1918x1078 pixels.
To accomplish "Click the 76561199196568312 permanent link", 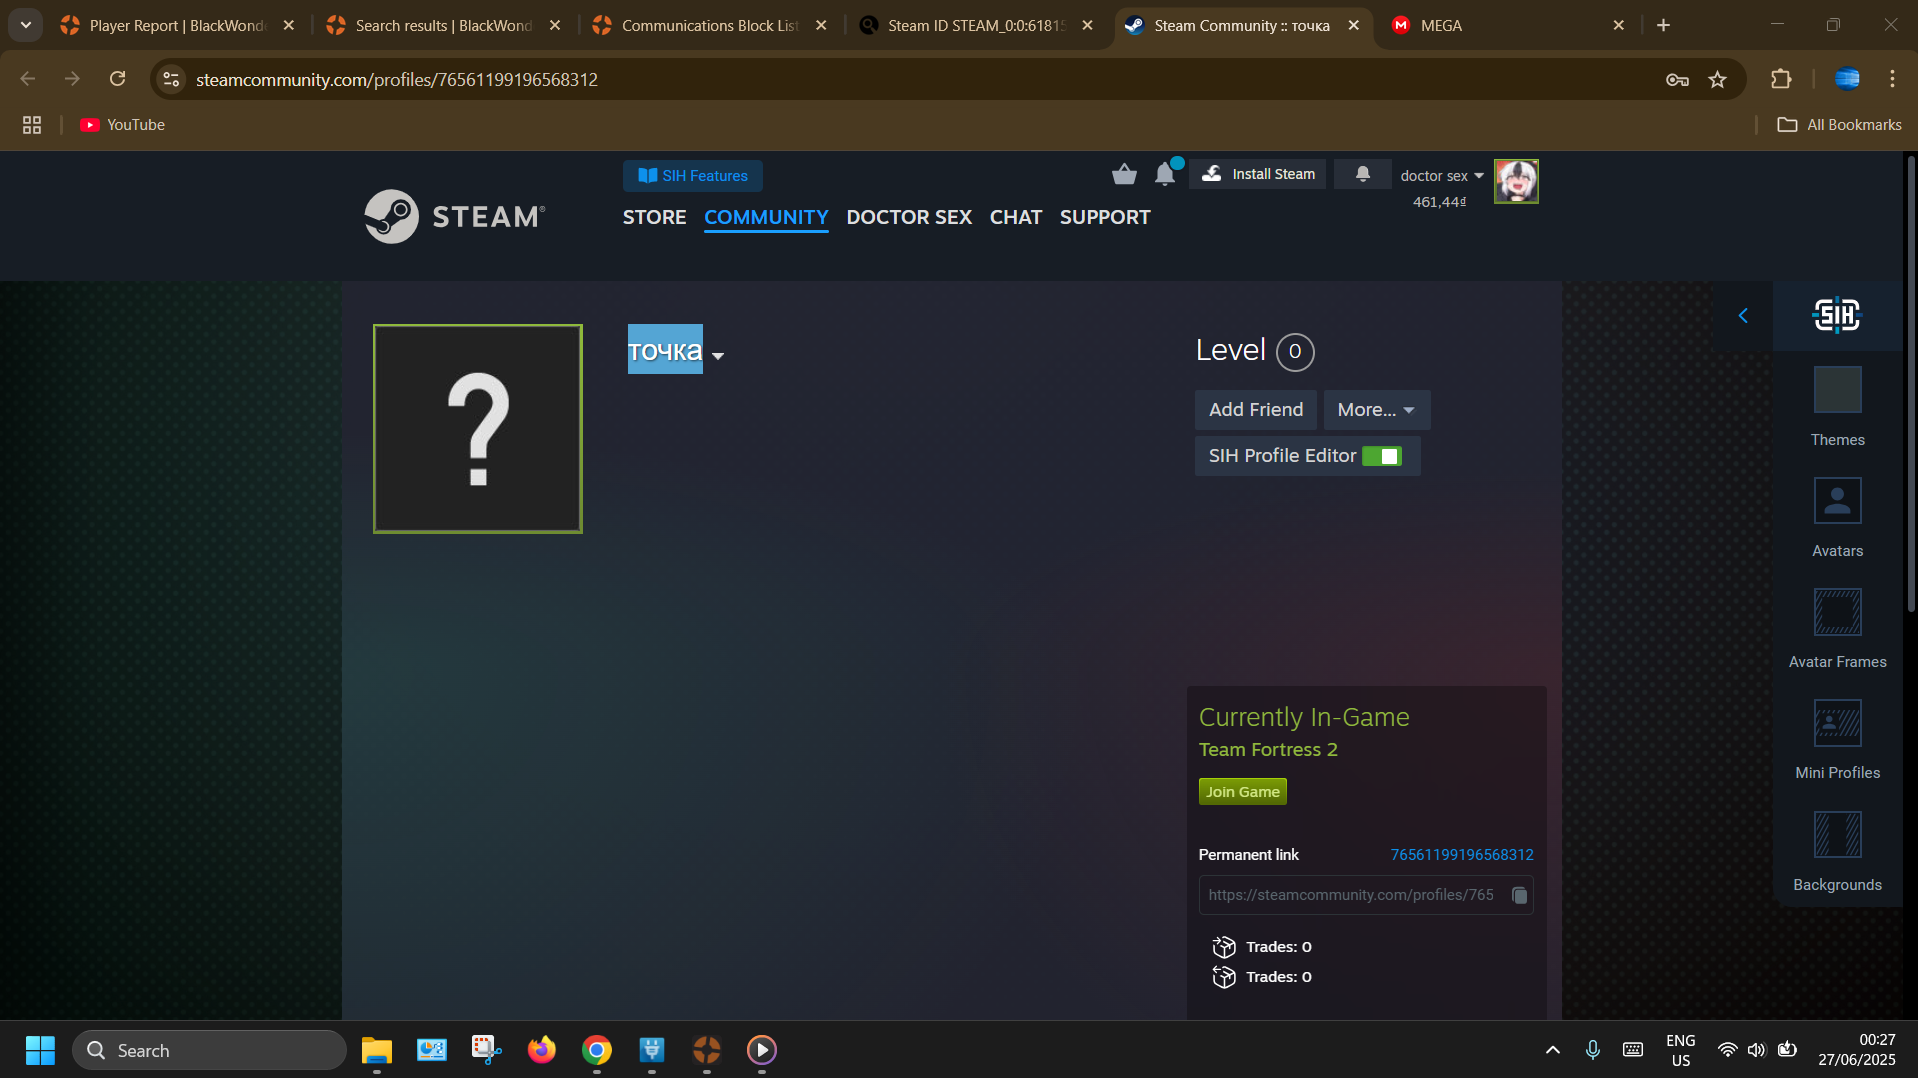I will tap(1462, 855).
